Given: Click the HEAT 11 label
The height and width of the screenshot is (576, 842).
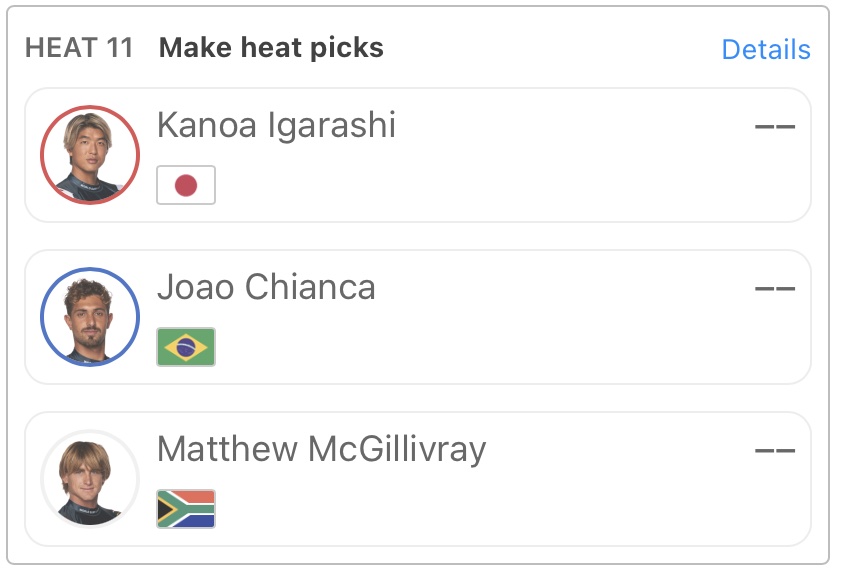Looking at the screenshot, I should [x=79, y=48].
